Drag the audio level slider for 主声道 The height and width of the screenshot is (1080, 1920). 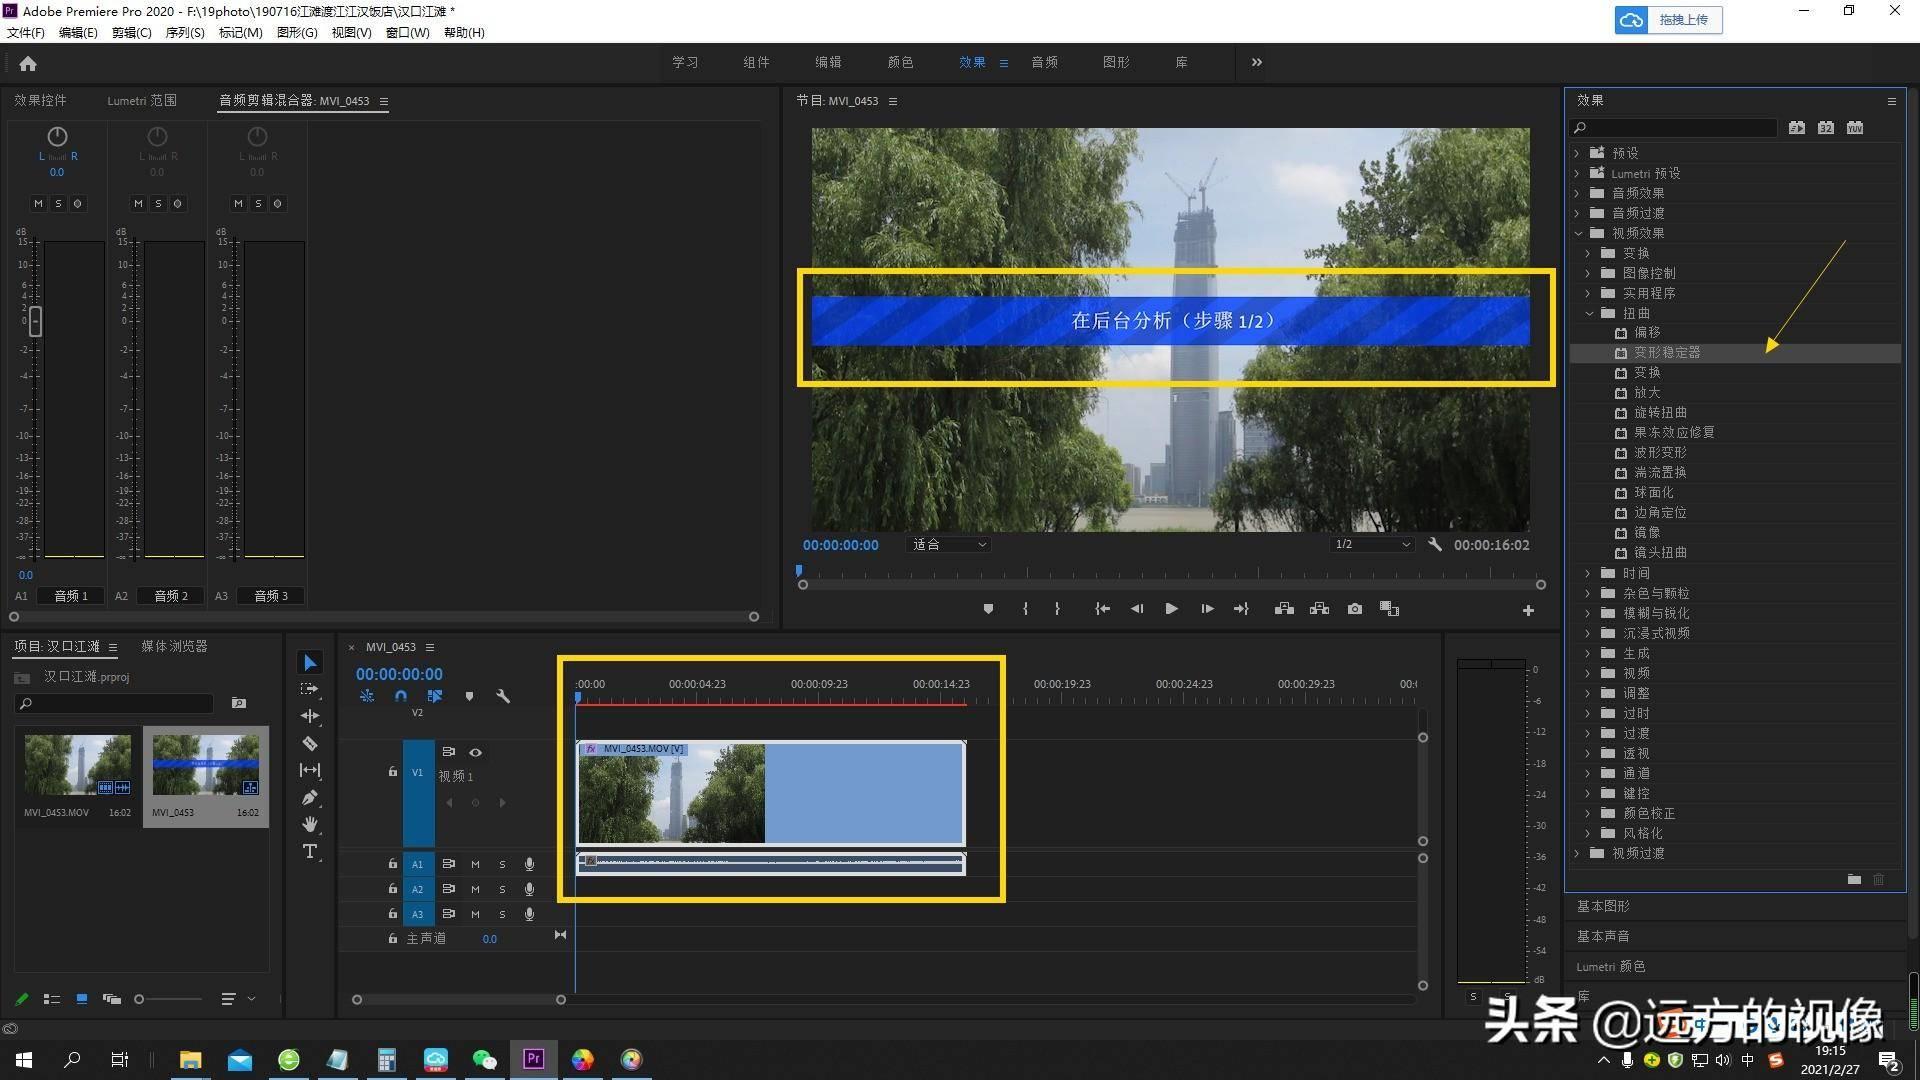489,938
